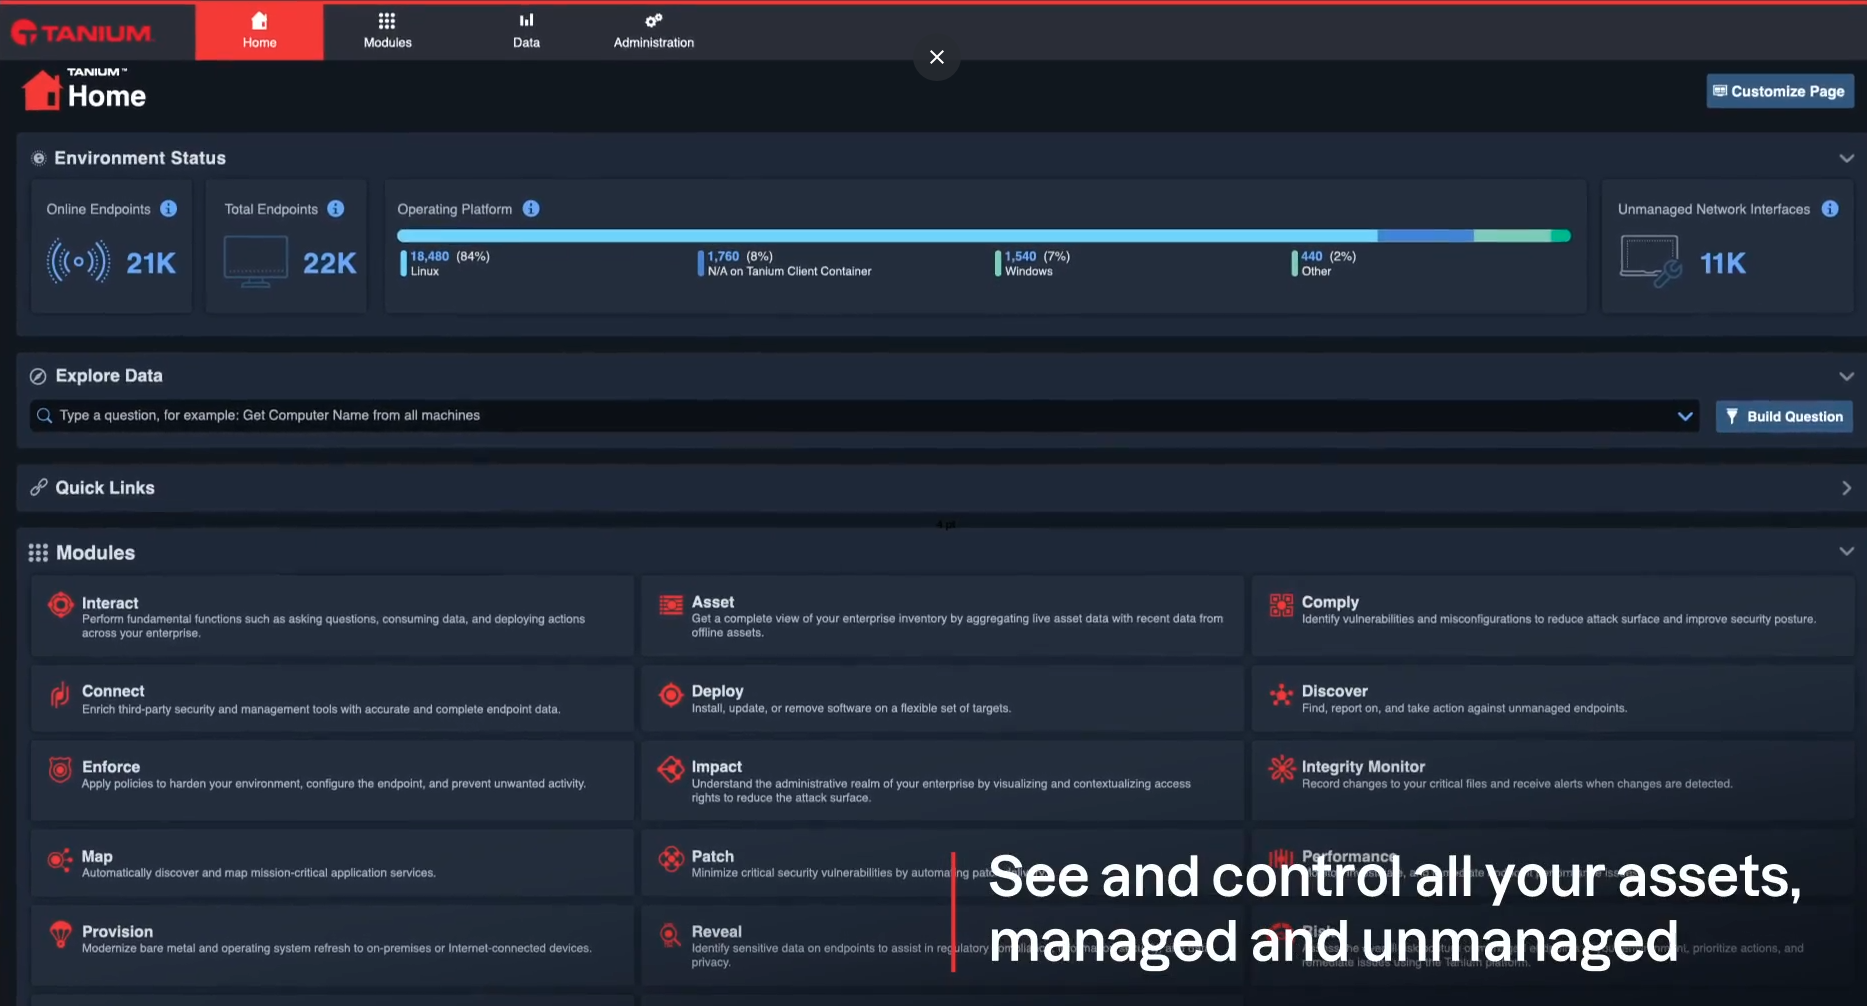Open the Administration menu
The height and width of the screenshot is (1006, 1867).
point(653,31)
